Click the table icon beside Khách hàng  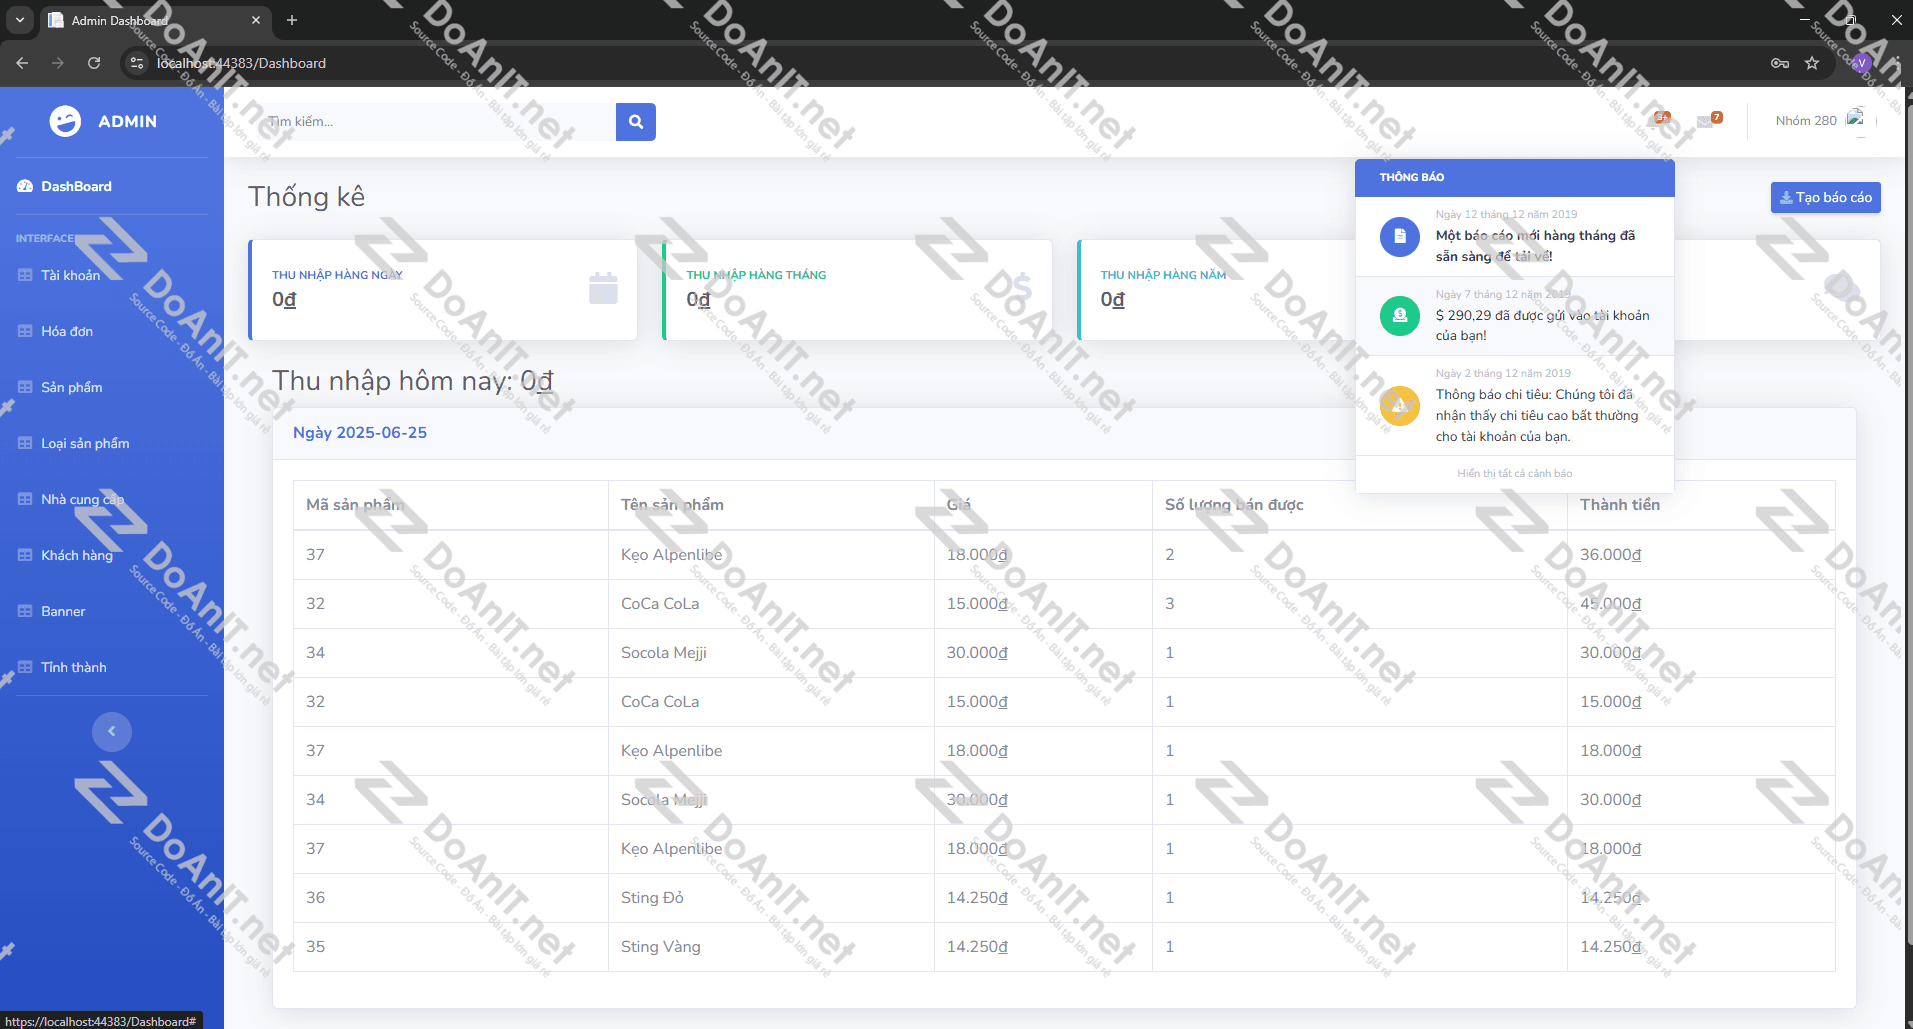(x=25, y=555)
